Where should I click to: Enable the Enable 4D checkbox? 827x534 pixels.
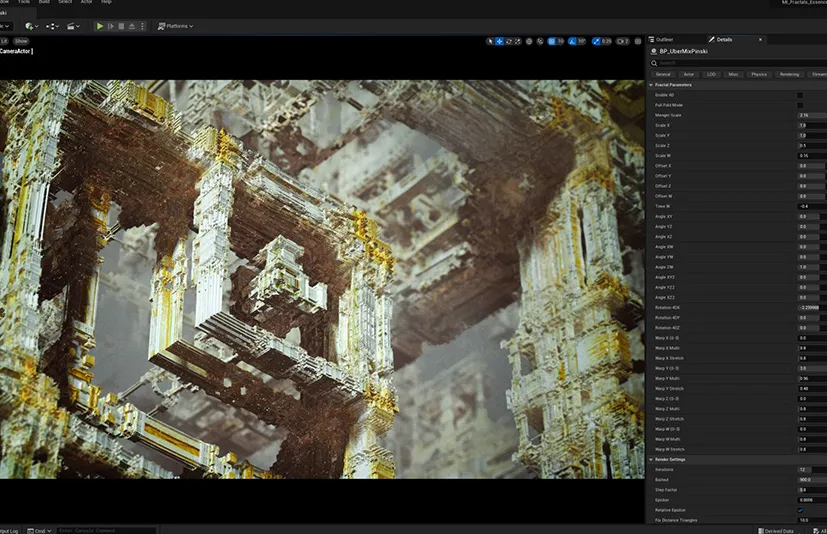(800, 95)
